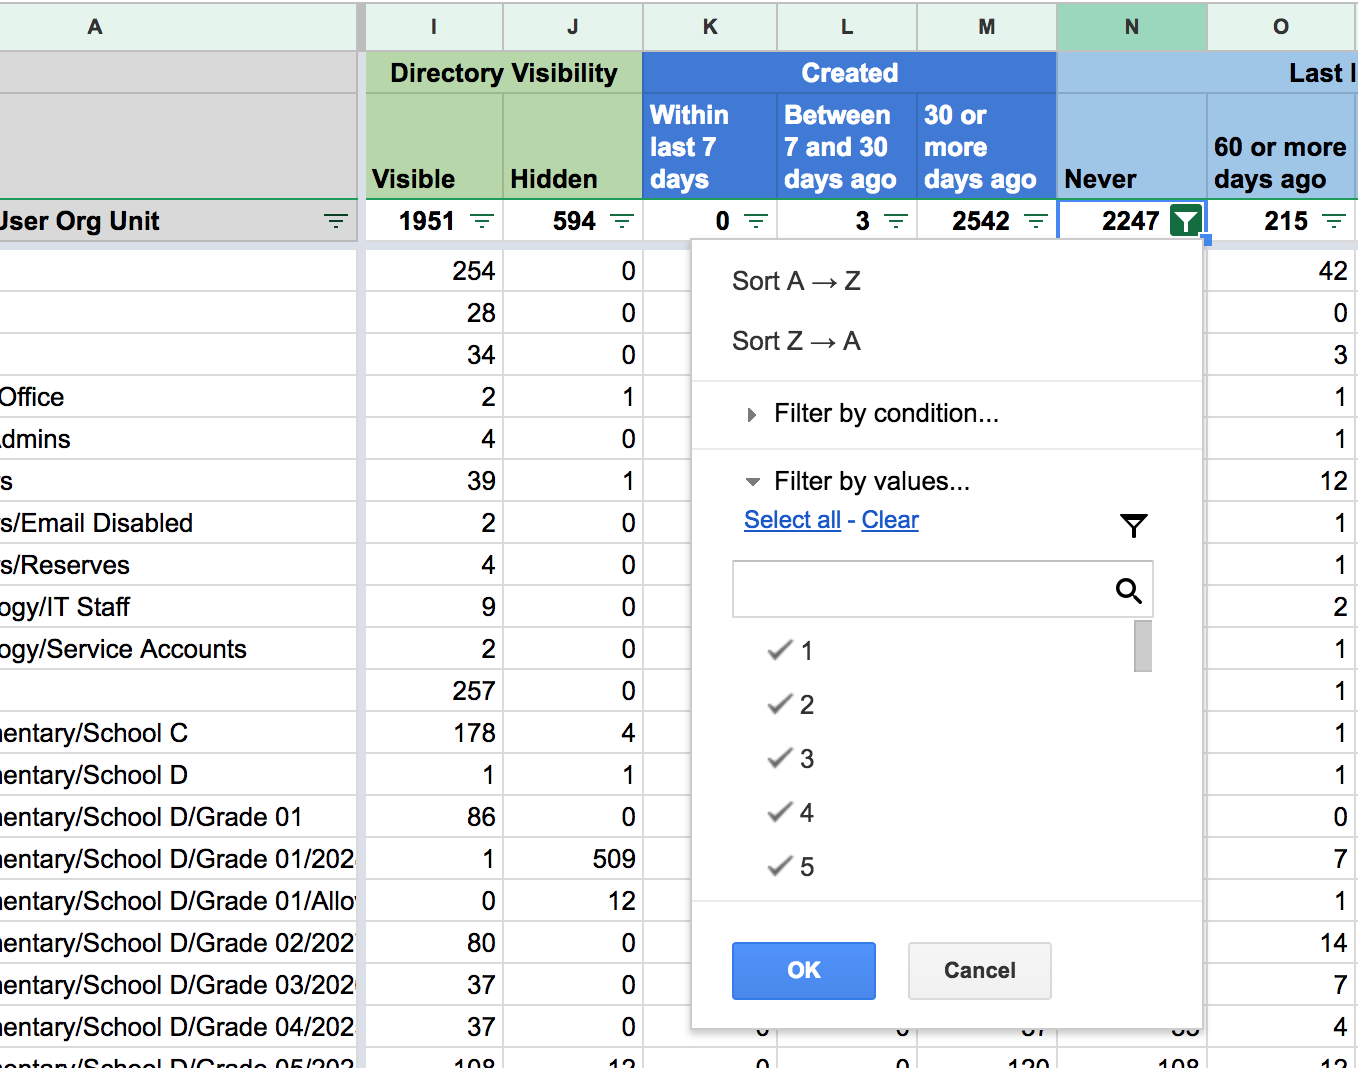Click the active green filter icon in Never column
This screenshot has height=1068, width=1358.
point(1185,221)
